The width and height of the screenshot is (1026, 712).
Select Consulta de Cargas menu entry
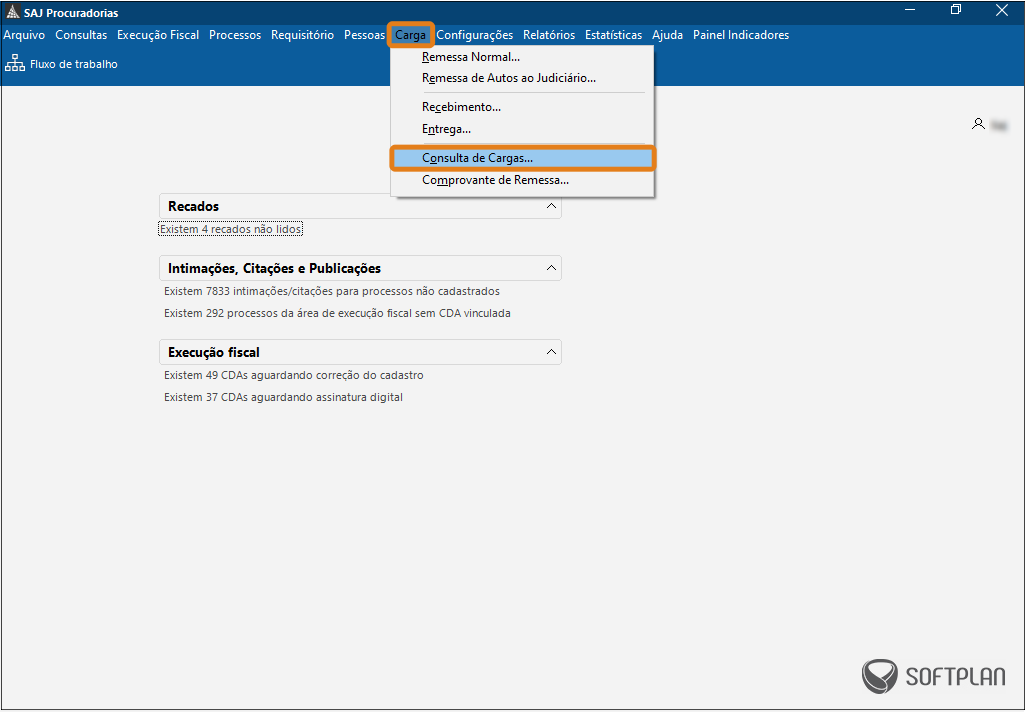pos(477,158)
